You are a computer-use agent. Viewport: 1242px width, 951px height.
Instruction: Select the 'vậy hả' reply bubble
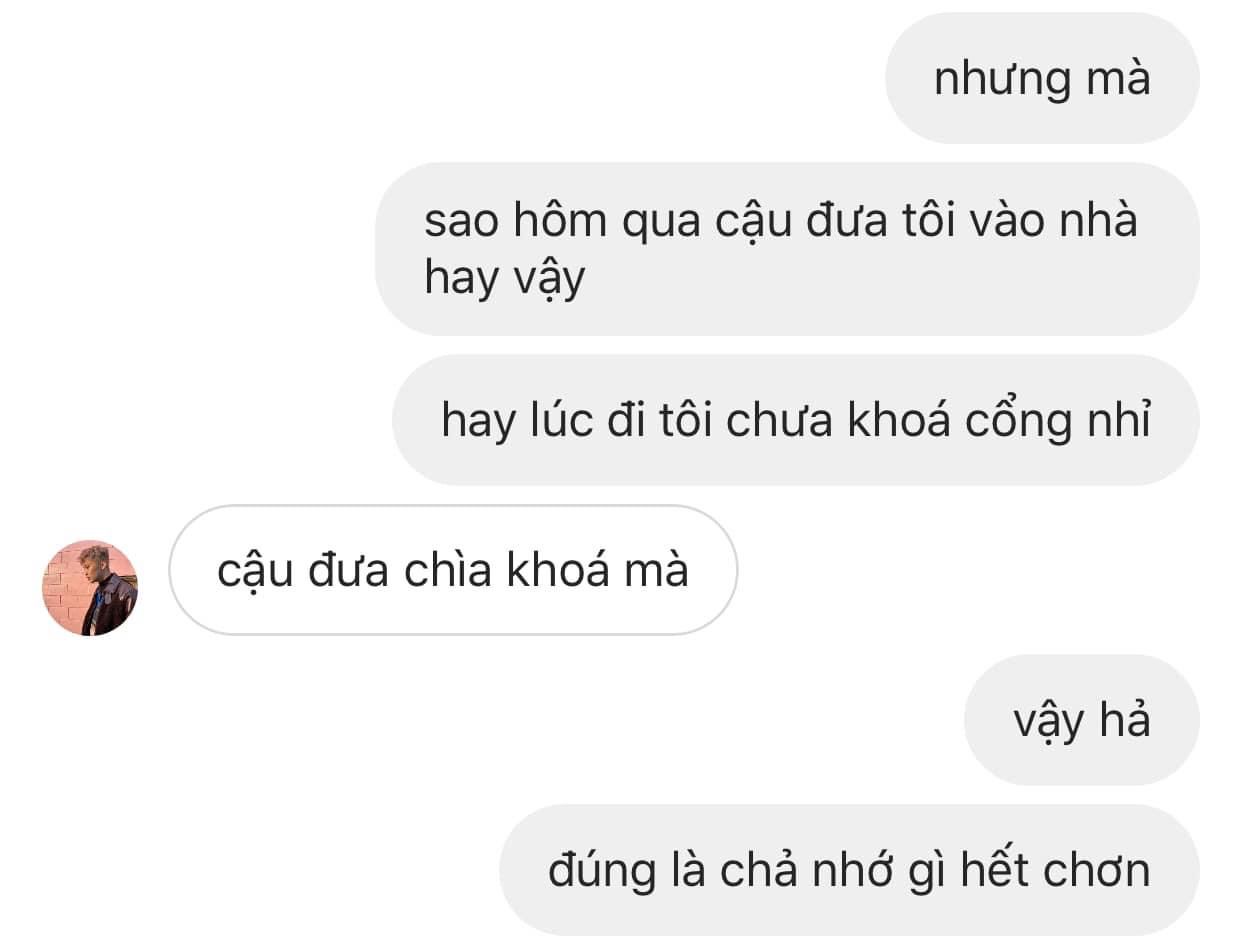tap(1082, 720)
